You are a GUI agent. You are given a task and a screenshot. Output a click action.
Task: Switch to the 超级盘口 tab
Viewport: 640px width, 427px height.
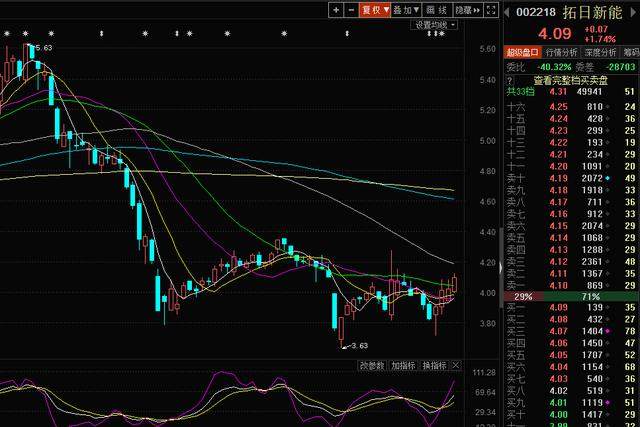522,52
